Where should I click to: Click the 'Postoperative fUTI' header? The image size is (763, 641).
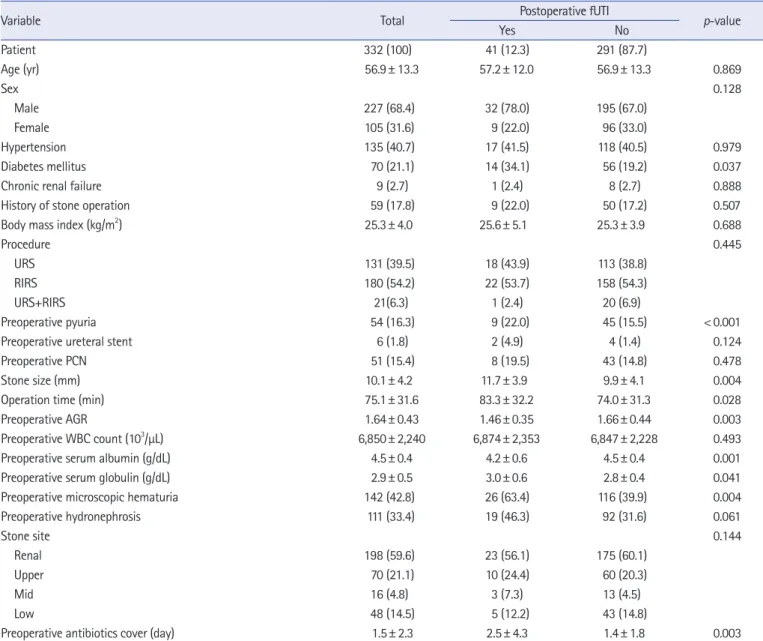click(x=564, y=11)
